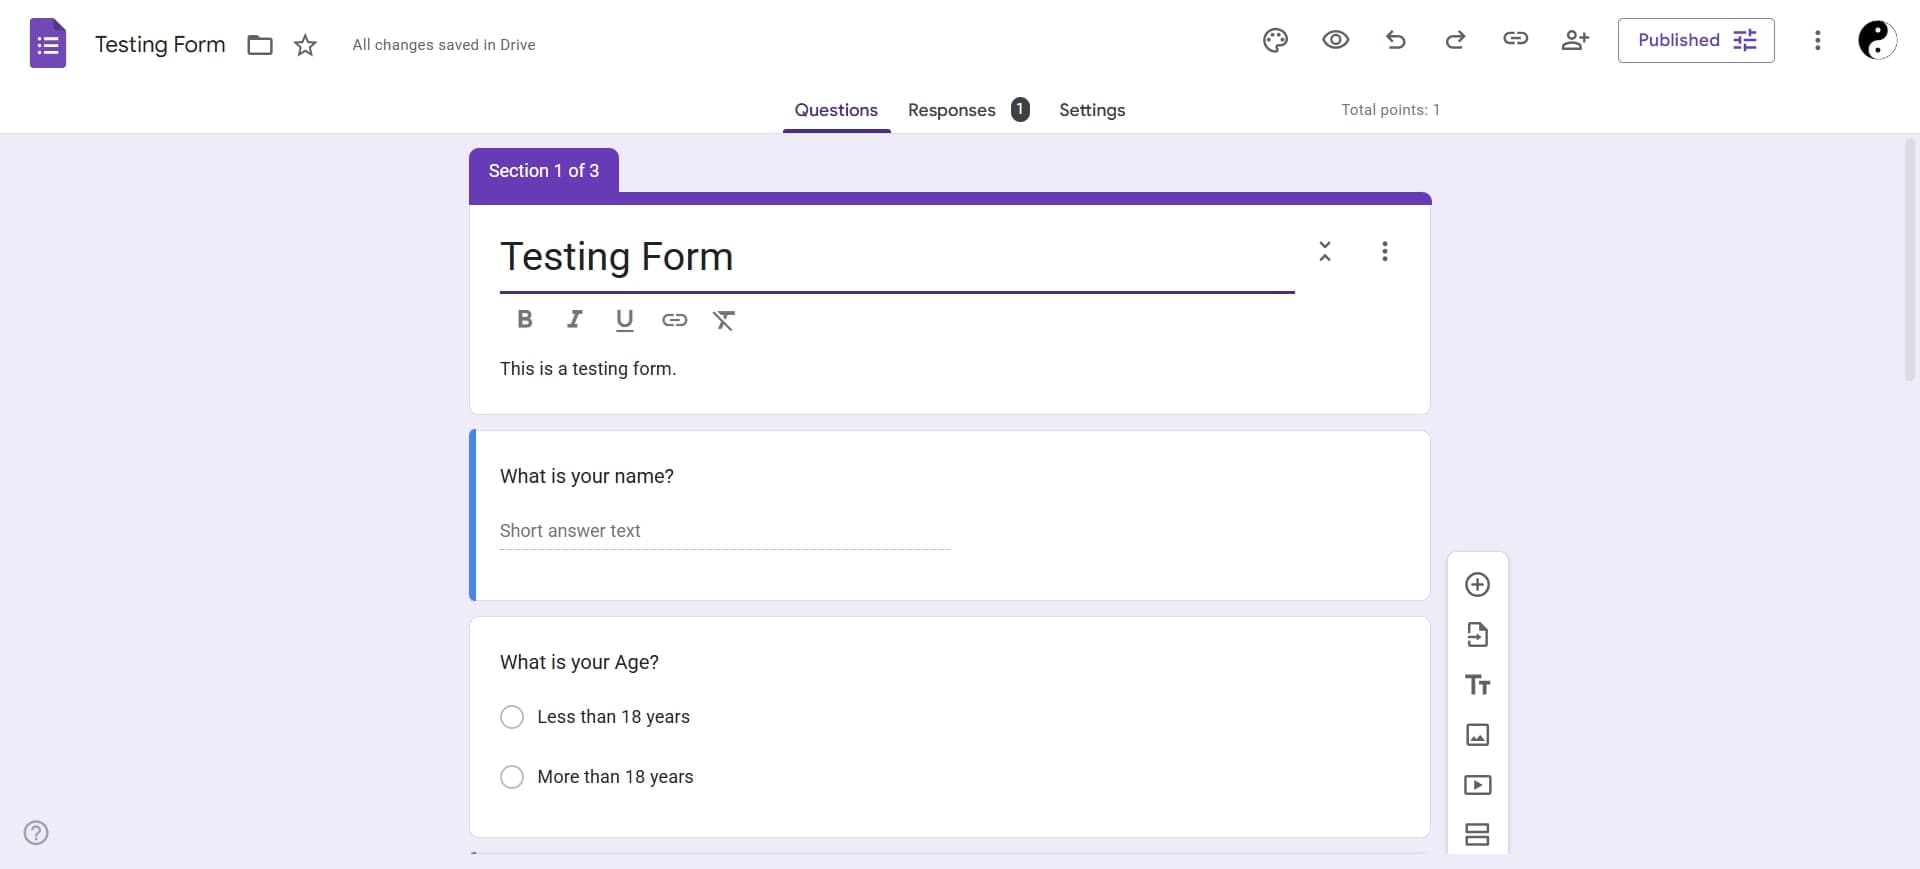The width and height of the screenshot is (1920, 869).
Task: Add collaborators icon
Action: point(1575,40)
